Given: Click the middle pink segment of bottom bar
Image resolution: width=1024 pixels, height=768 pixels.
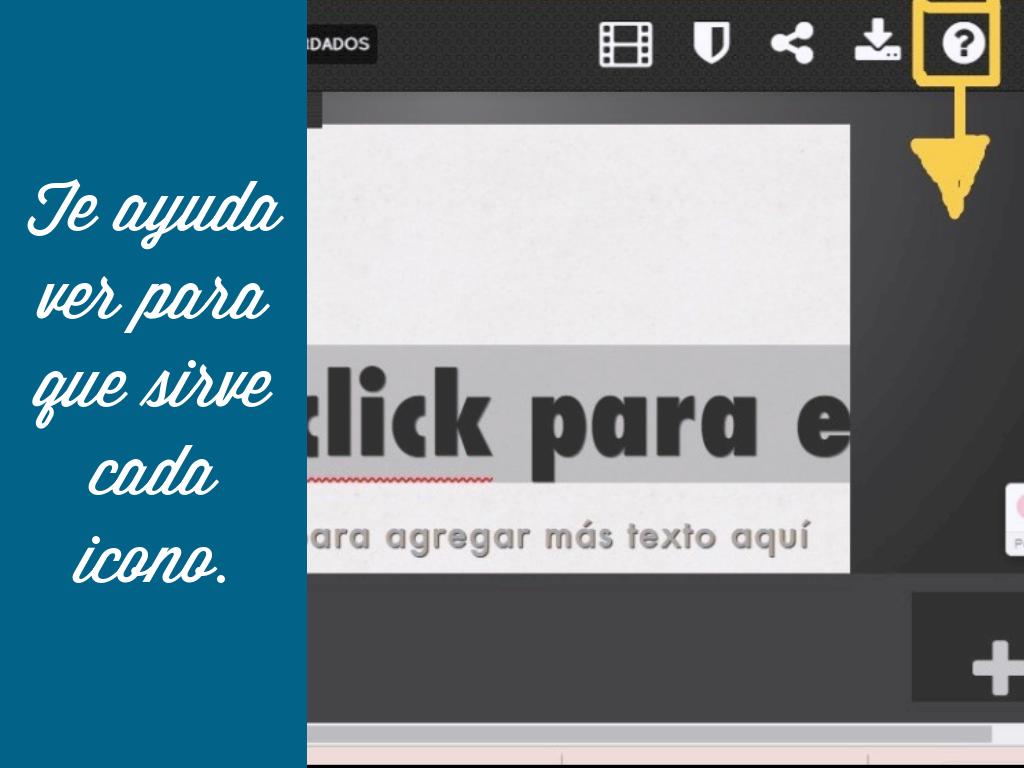Looking at the screenshot, I should (x=715, y=757).
